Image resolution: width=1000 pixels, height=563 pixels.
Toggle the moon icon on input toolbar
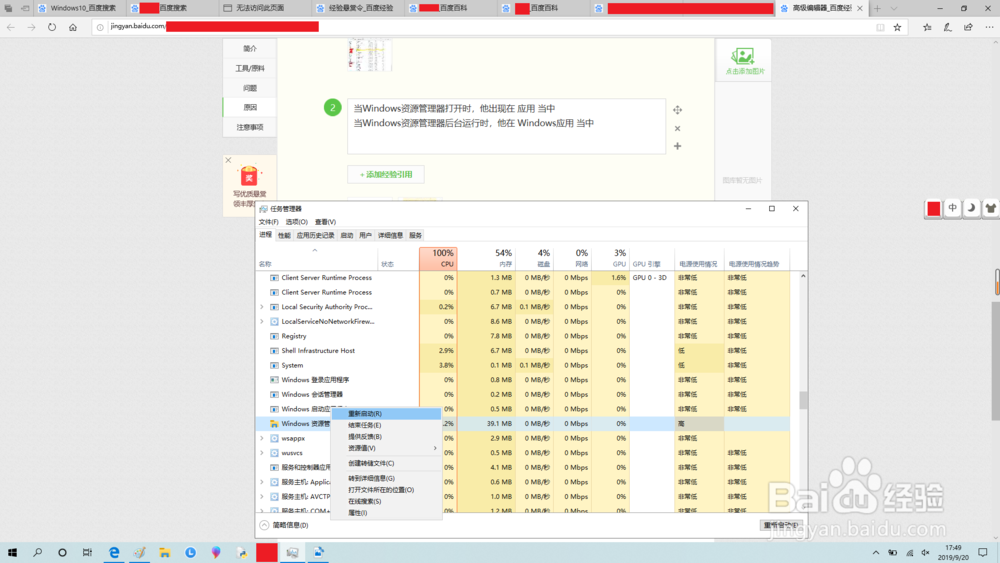[x=971, y=208]
